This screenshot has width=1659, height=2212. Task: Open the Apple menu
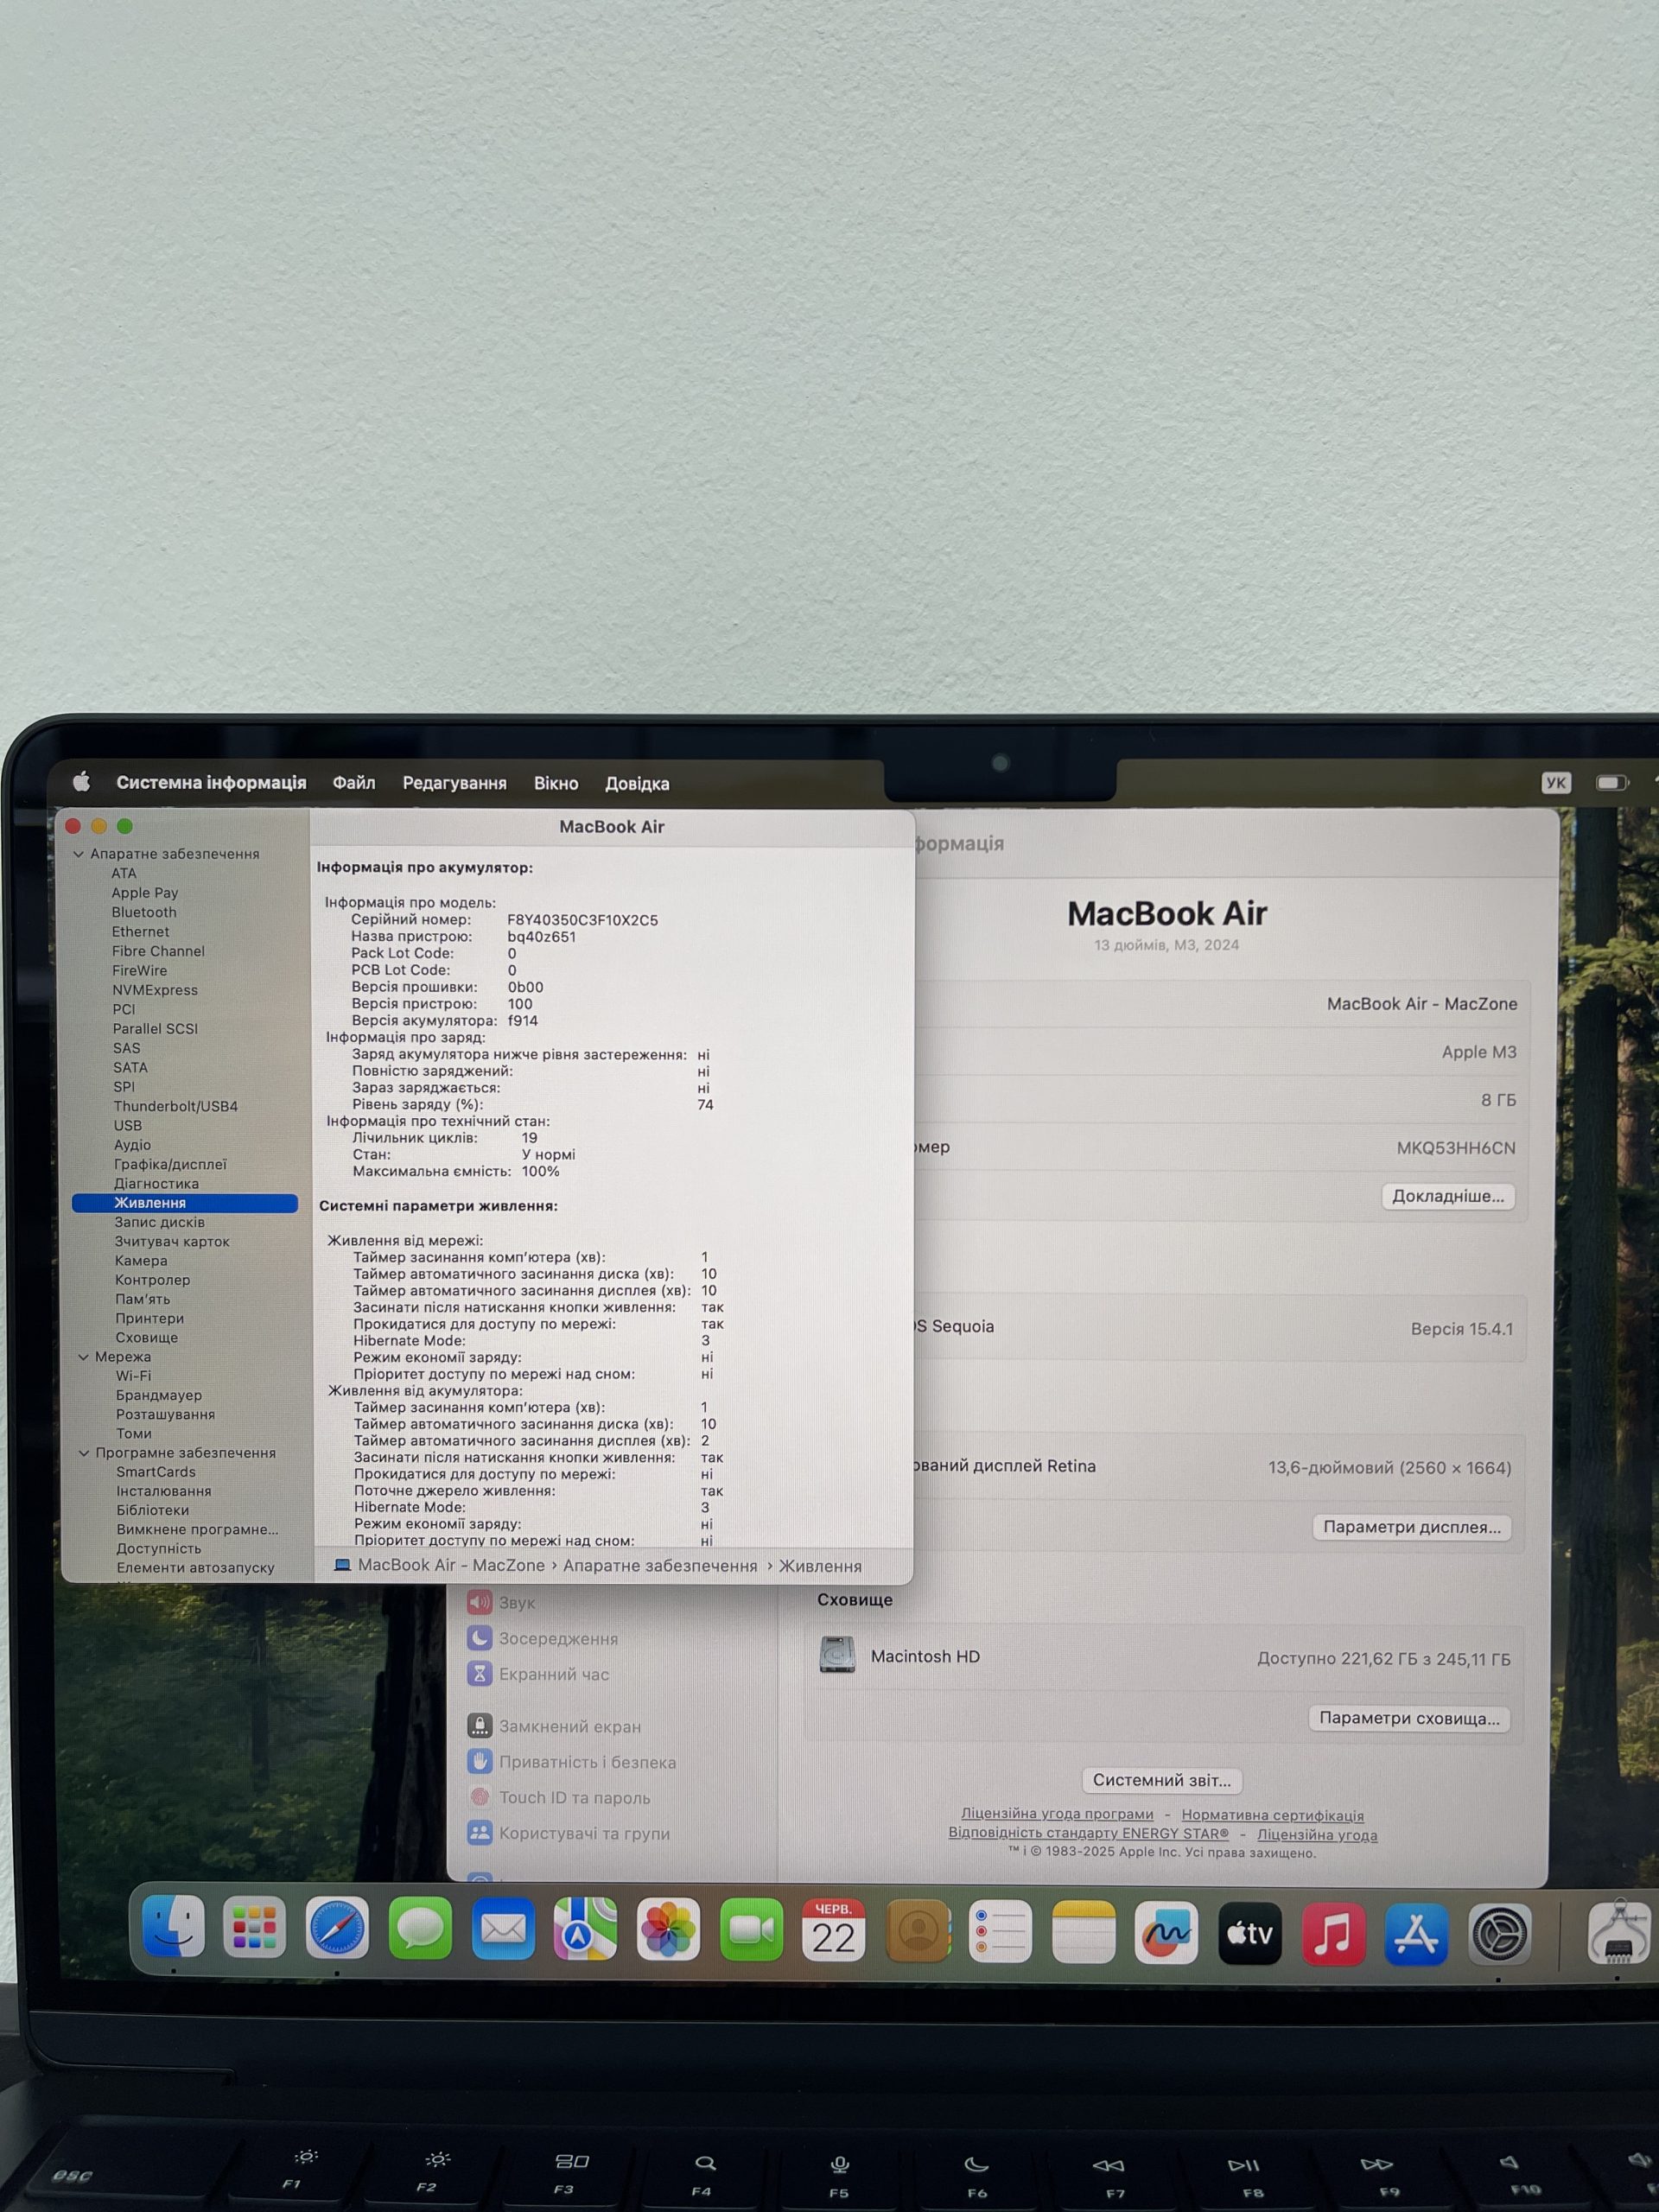82,782
